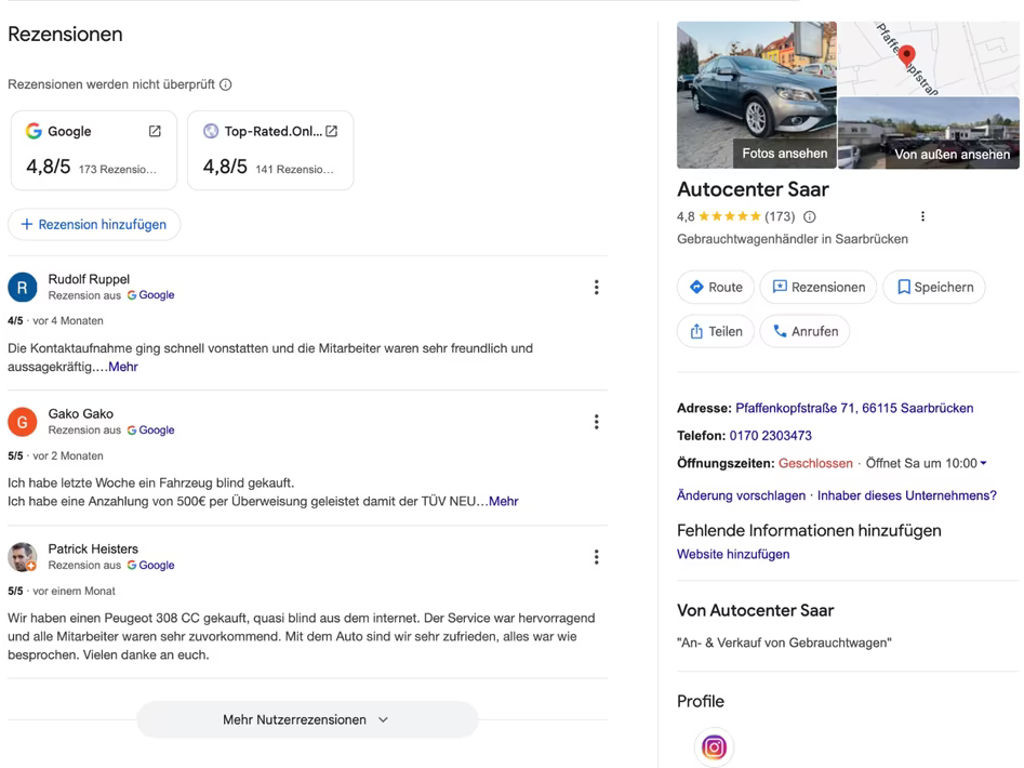
Task: Open options menu for Patrick Heisters' review
Action: [x=596, y=557]
